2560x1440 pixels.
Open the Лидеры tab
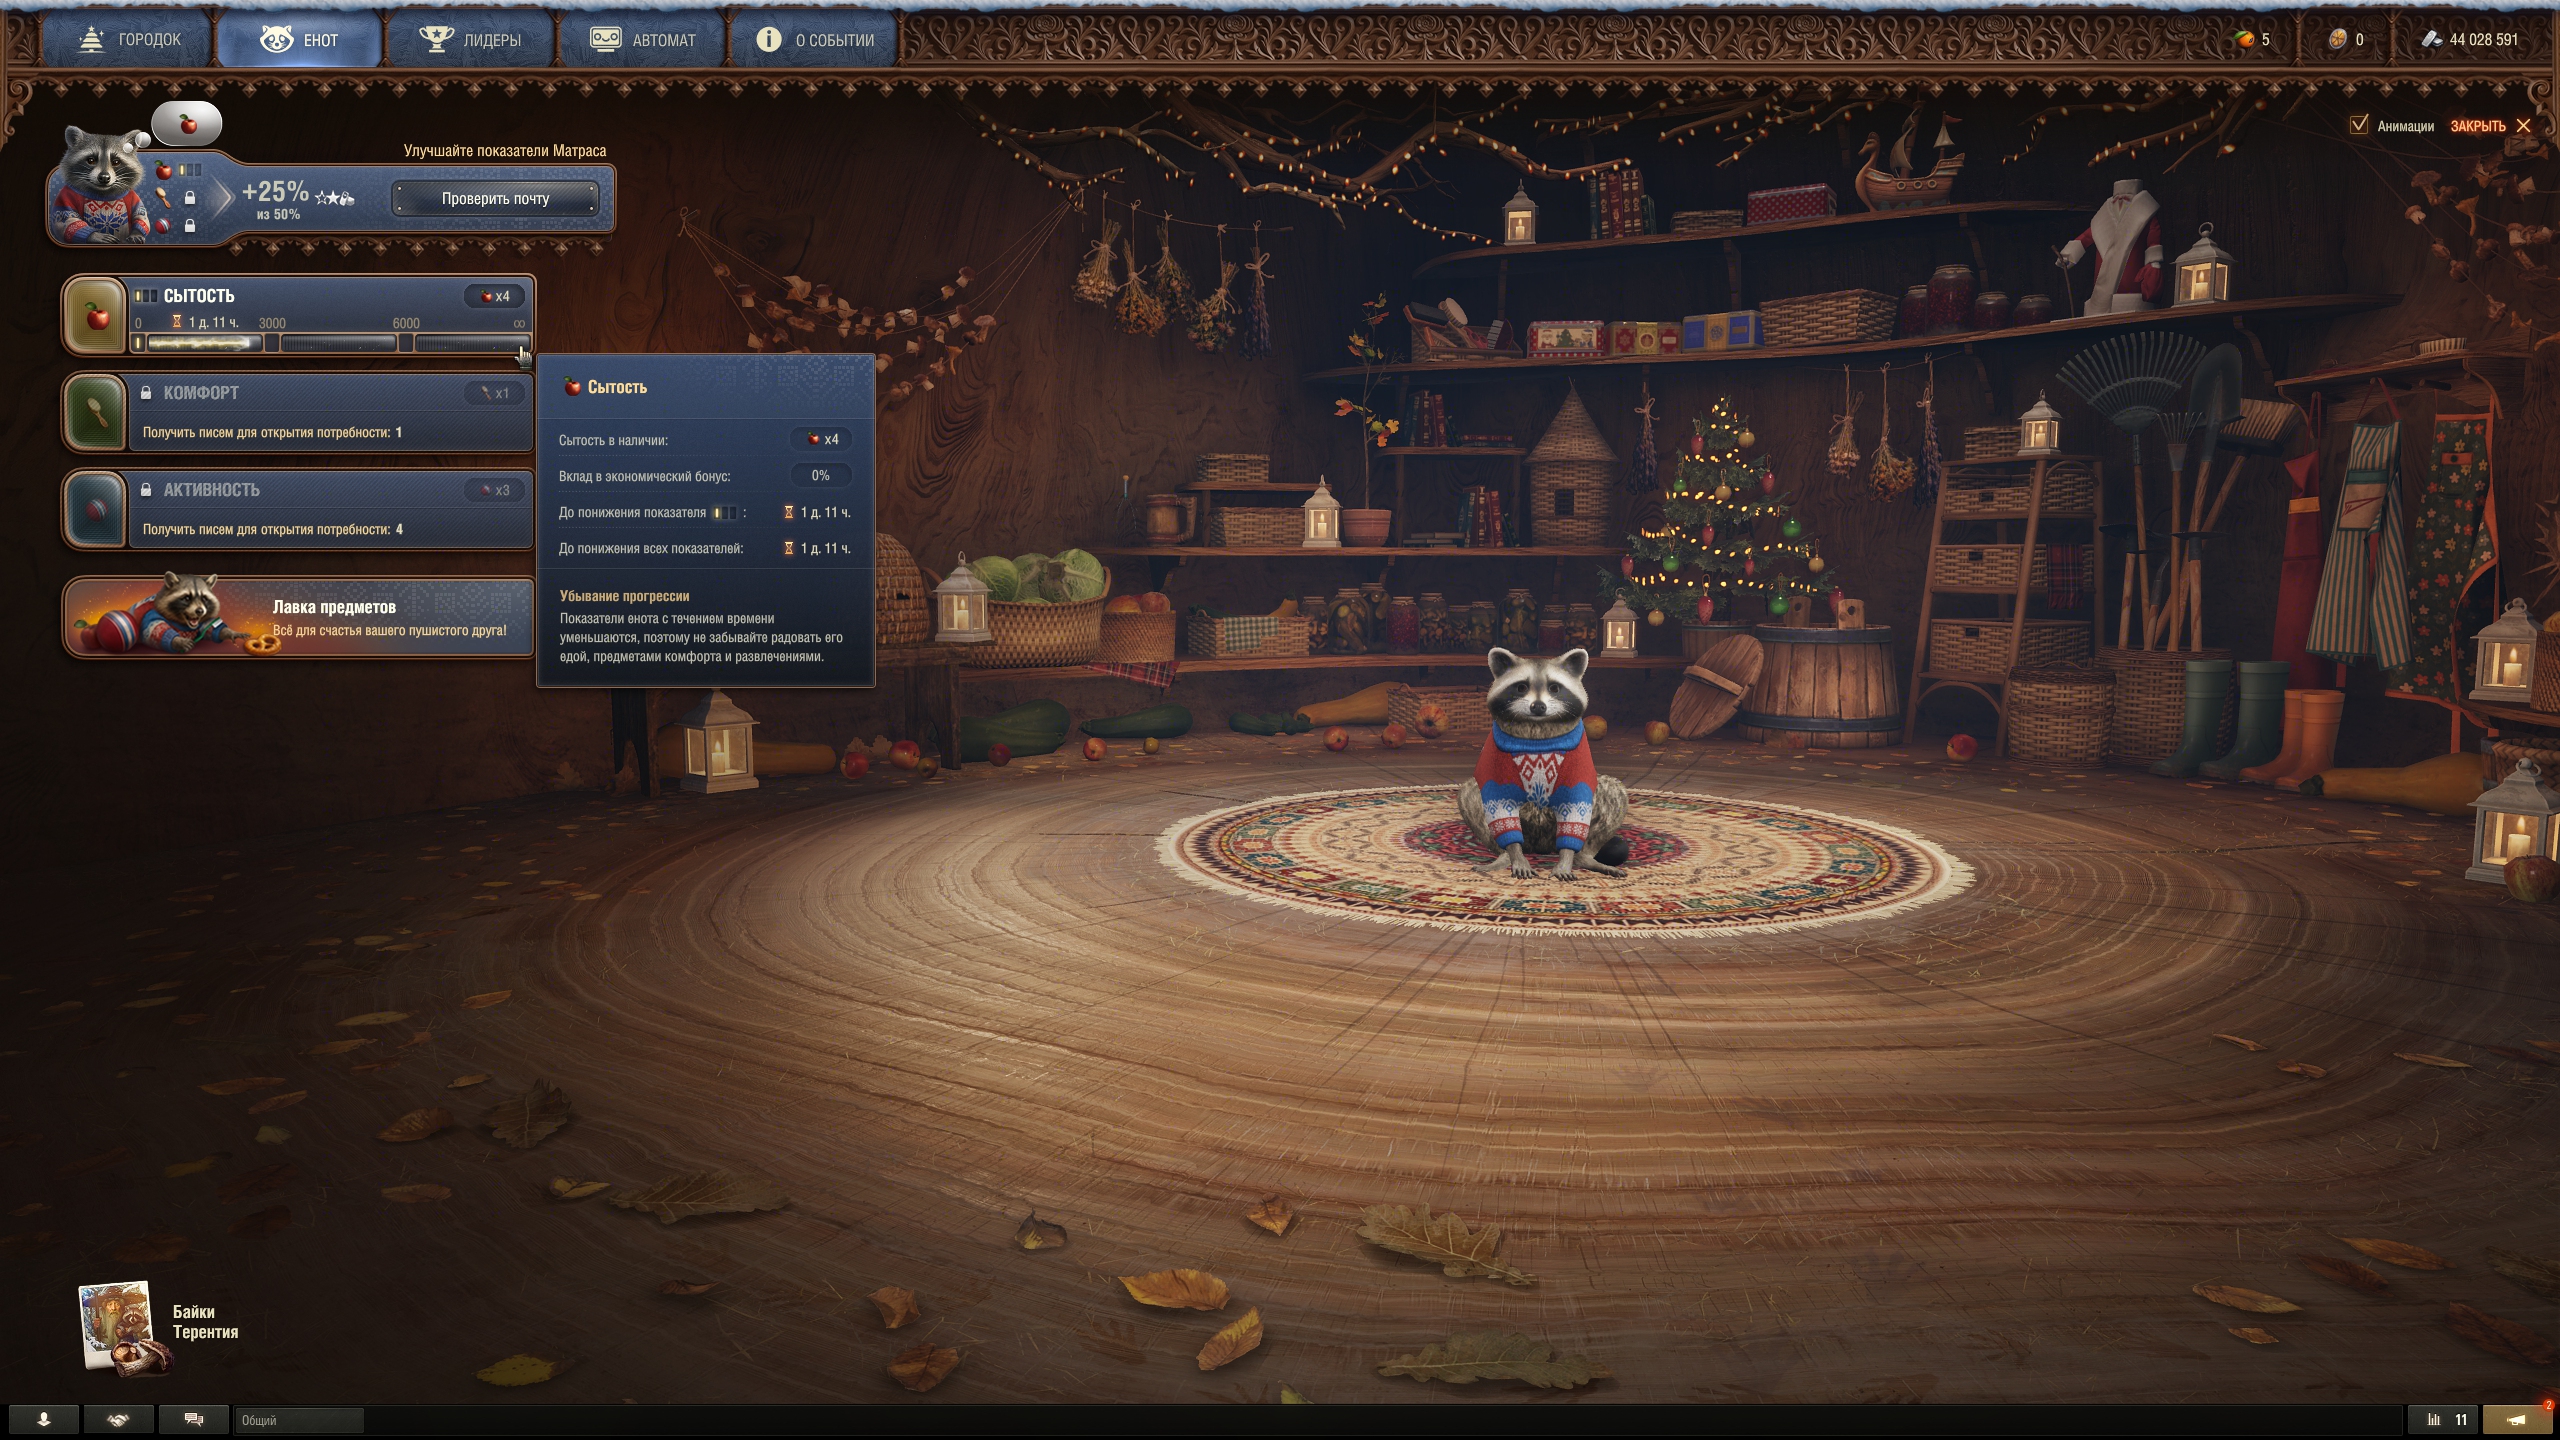pos(470,40)
